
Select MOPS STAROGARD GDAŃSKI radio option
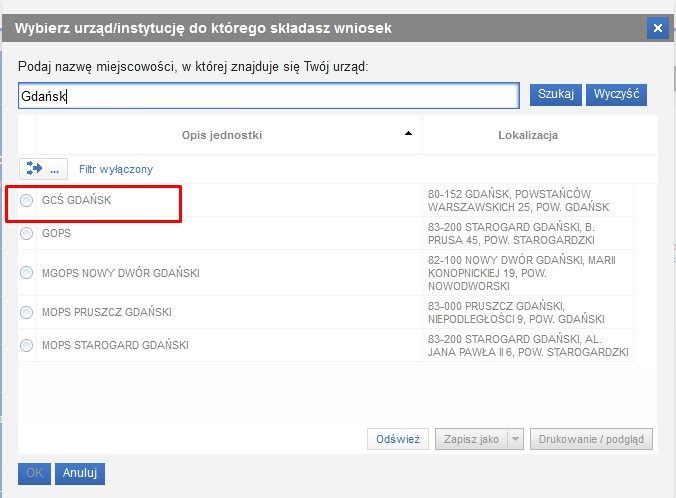click(27, 346)
